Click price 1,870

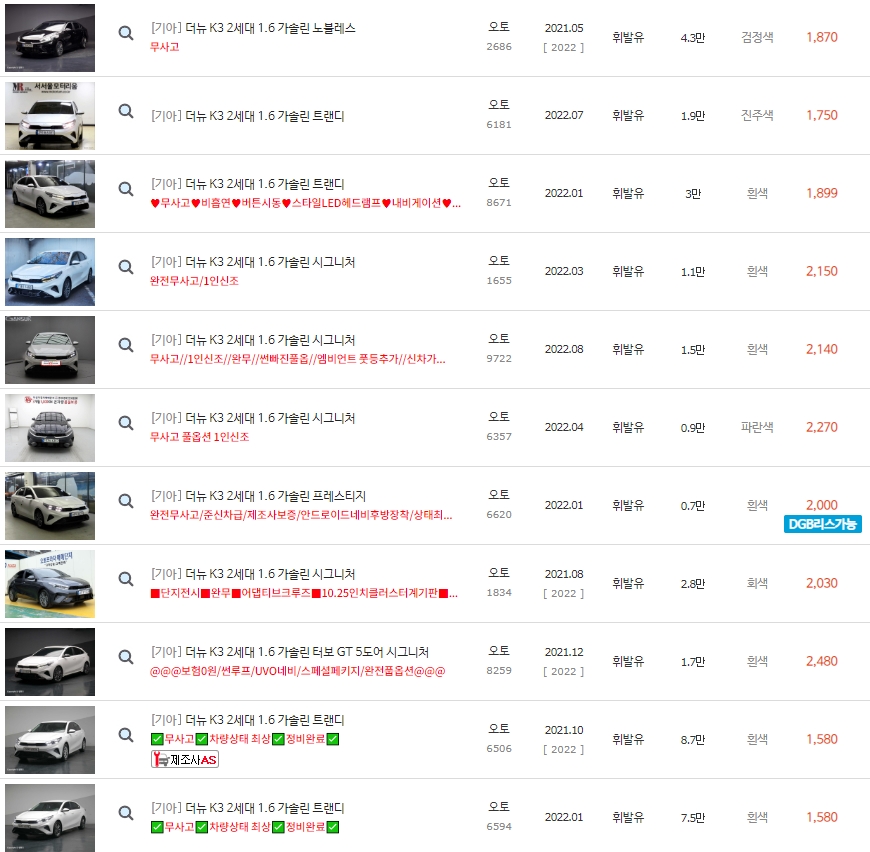coord(822,37)
